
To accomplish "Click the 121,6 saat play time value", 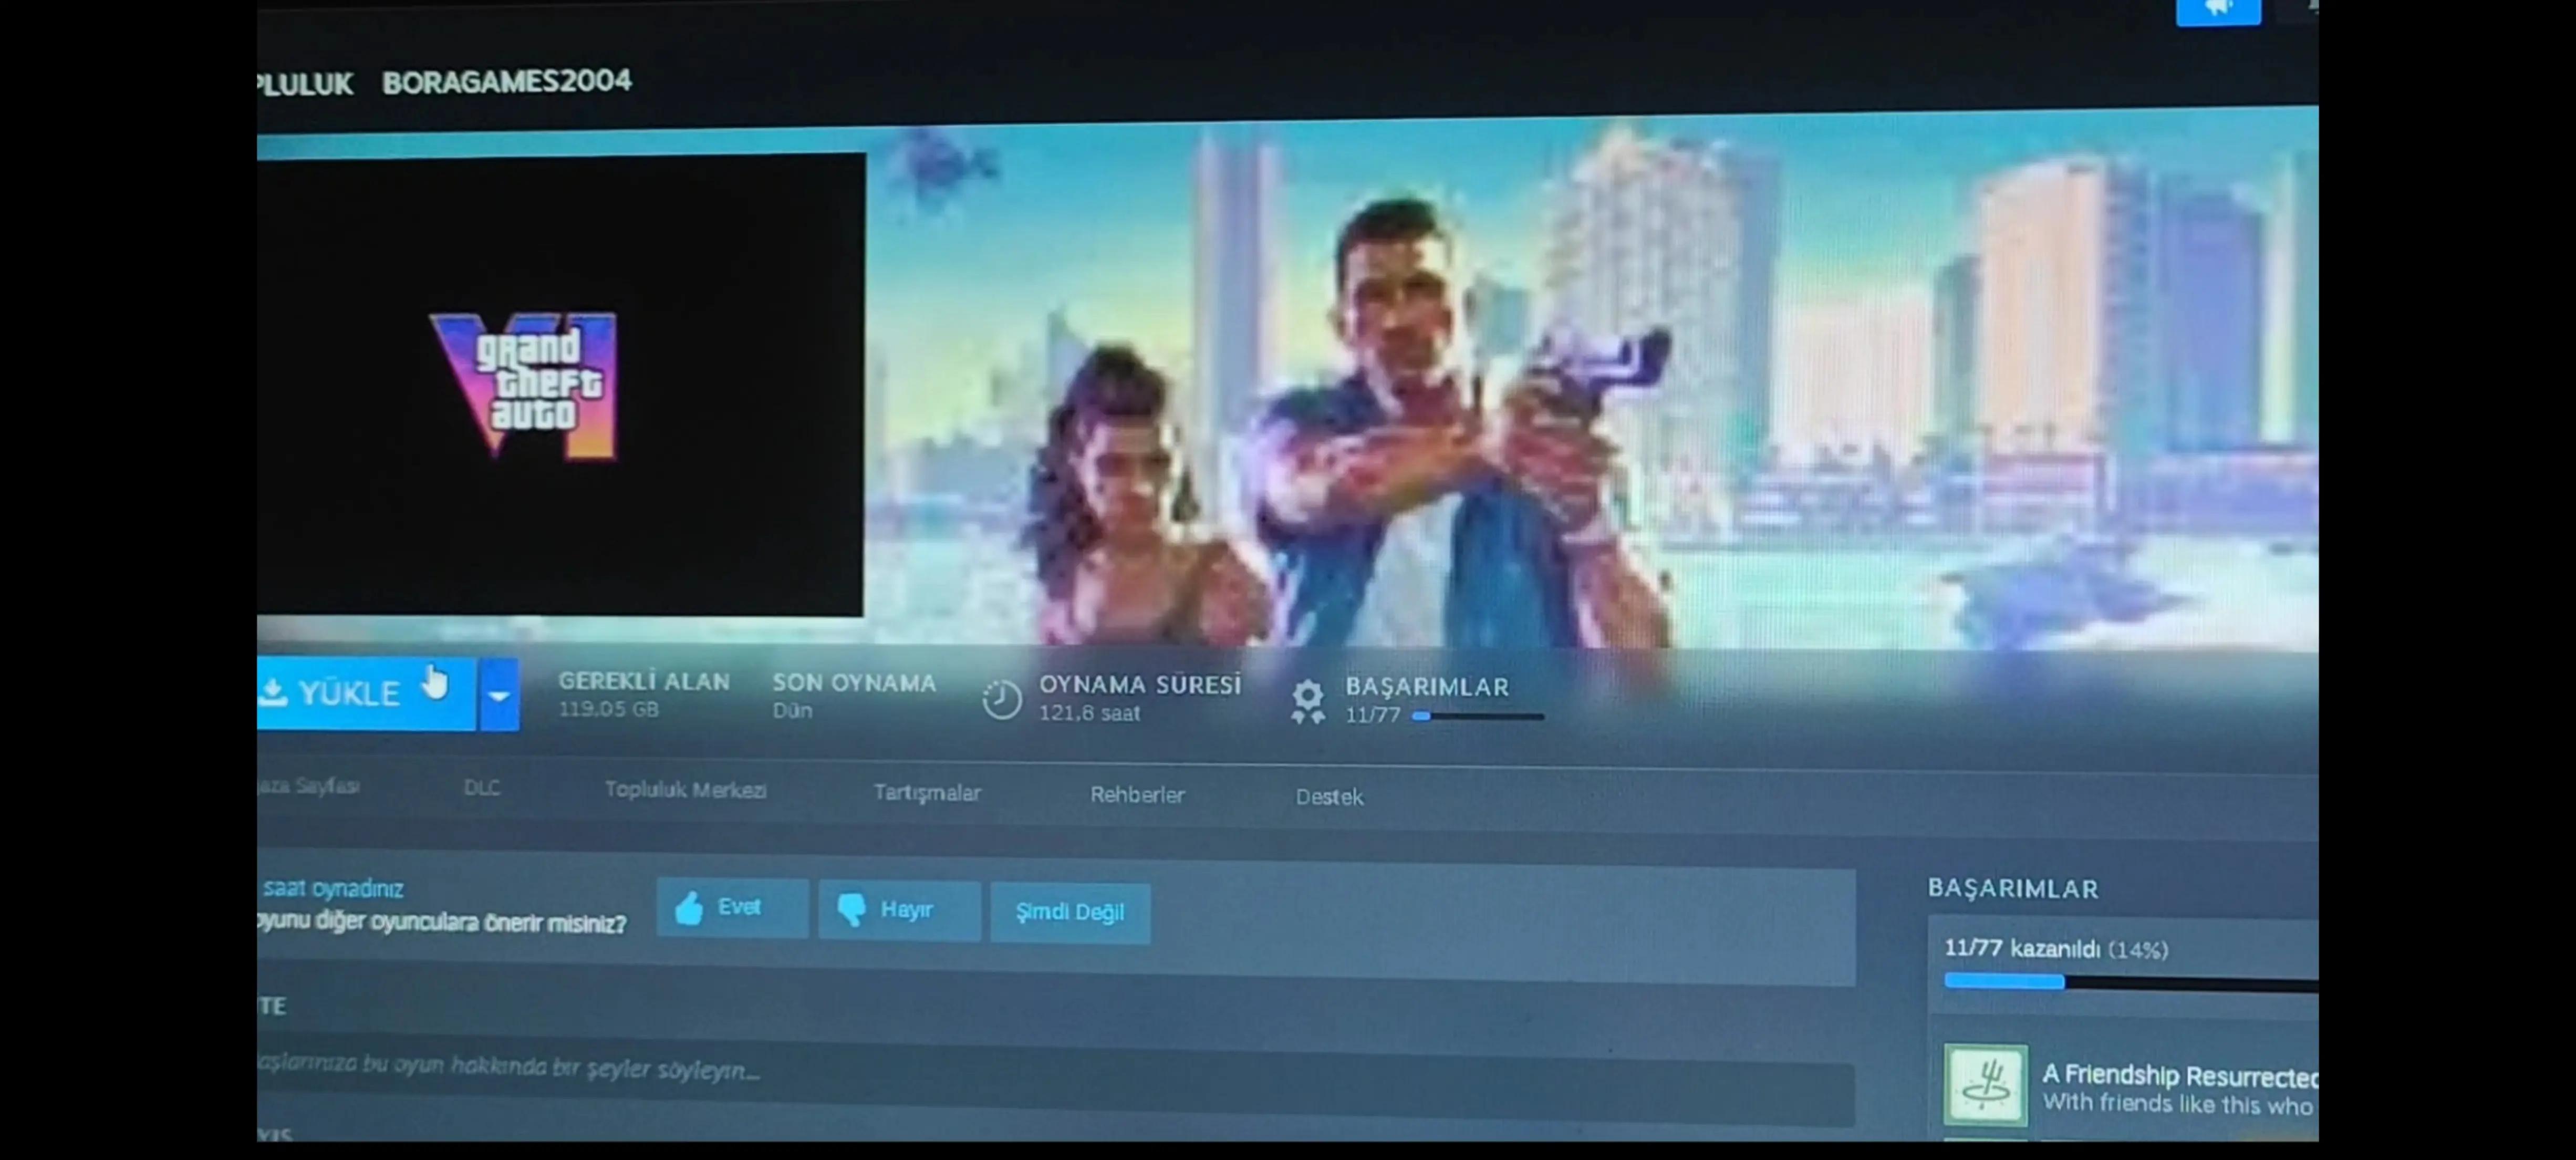I will point(1089,713).
